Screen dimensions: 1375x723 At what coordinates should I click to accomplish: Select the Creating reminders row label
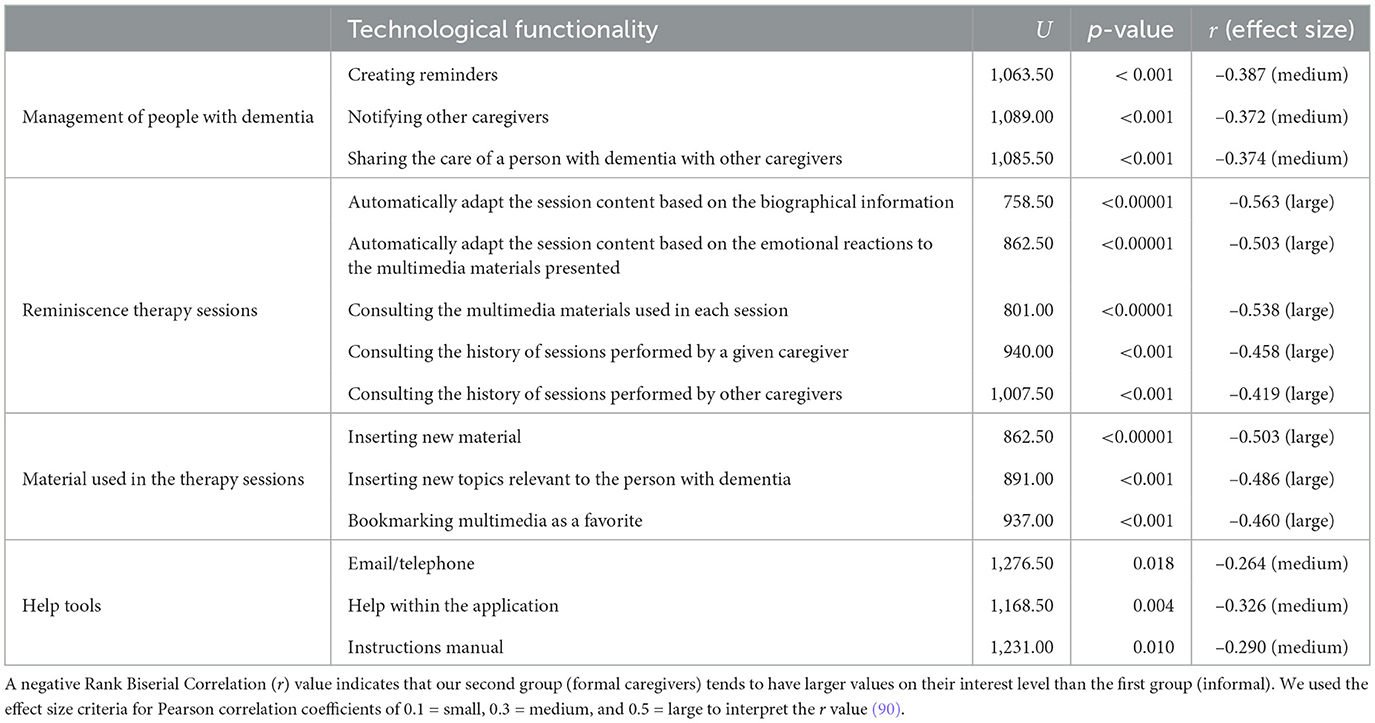[422, 75]
